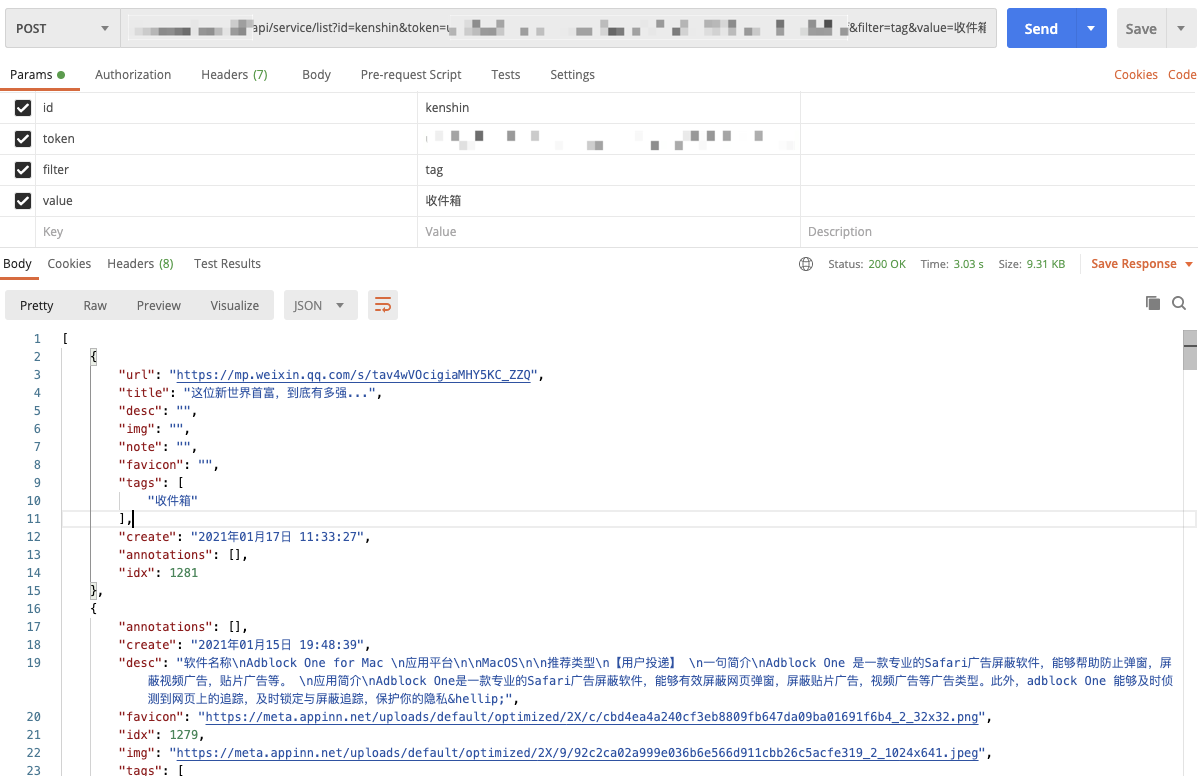Open search in response body

pyautogui.click(x=1179, y=303)
